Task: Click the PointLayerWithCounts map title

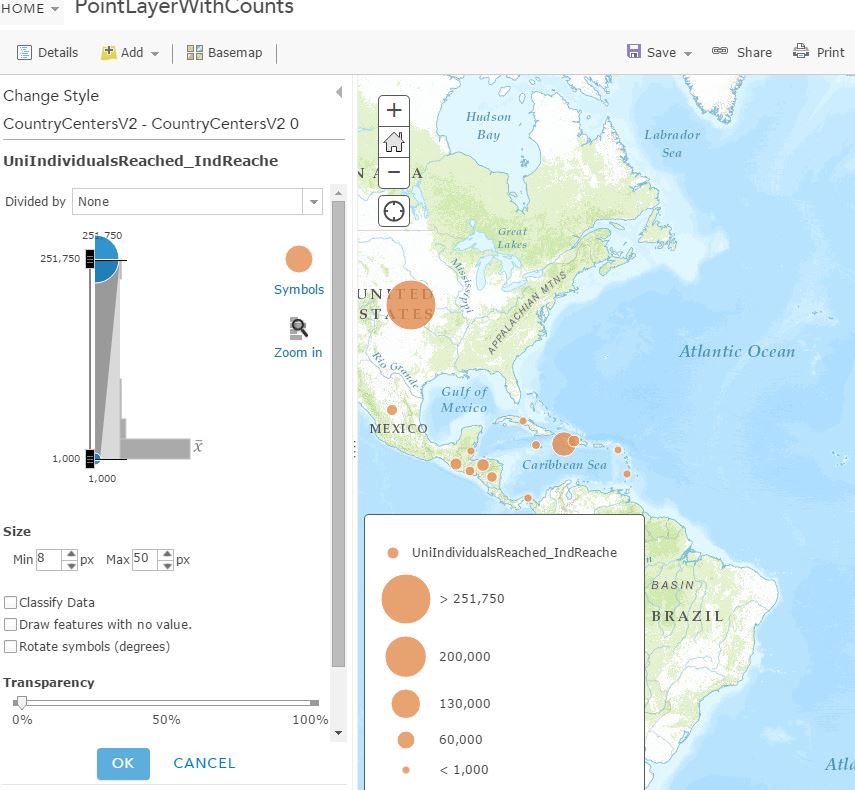Action: coord(184,8)
